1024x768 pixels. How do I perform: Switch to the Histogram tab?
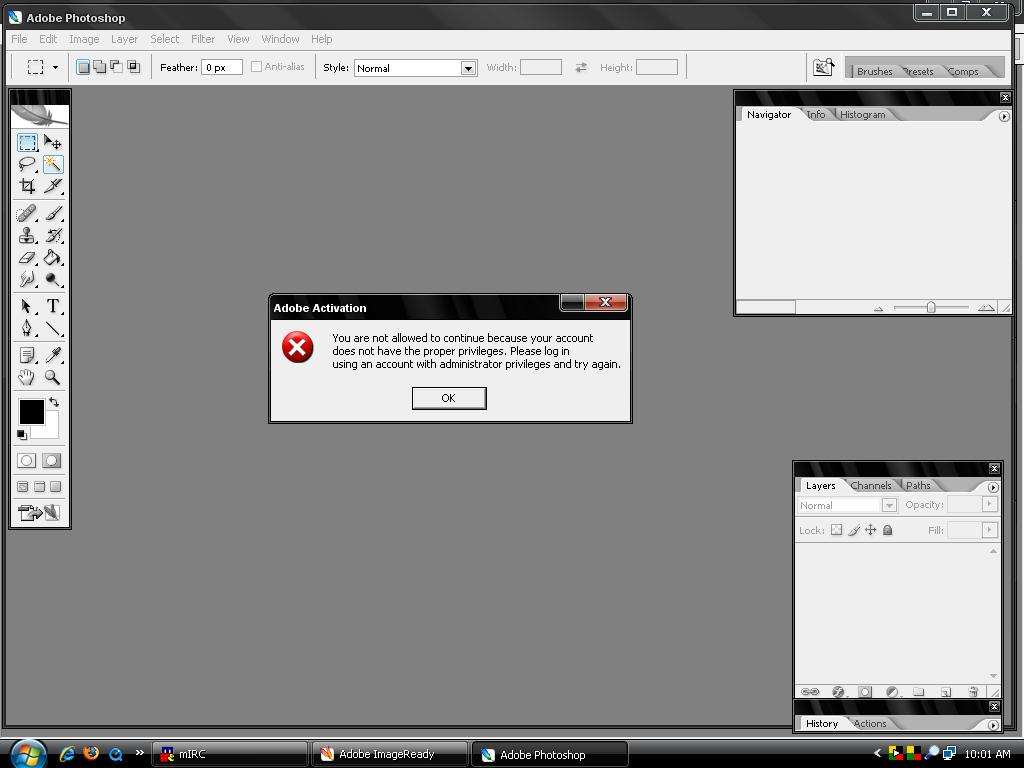click(x=863, y=114)
